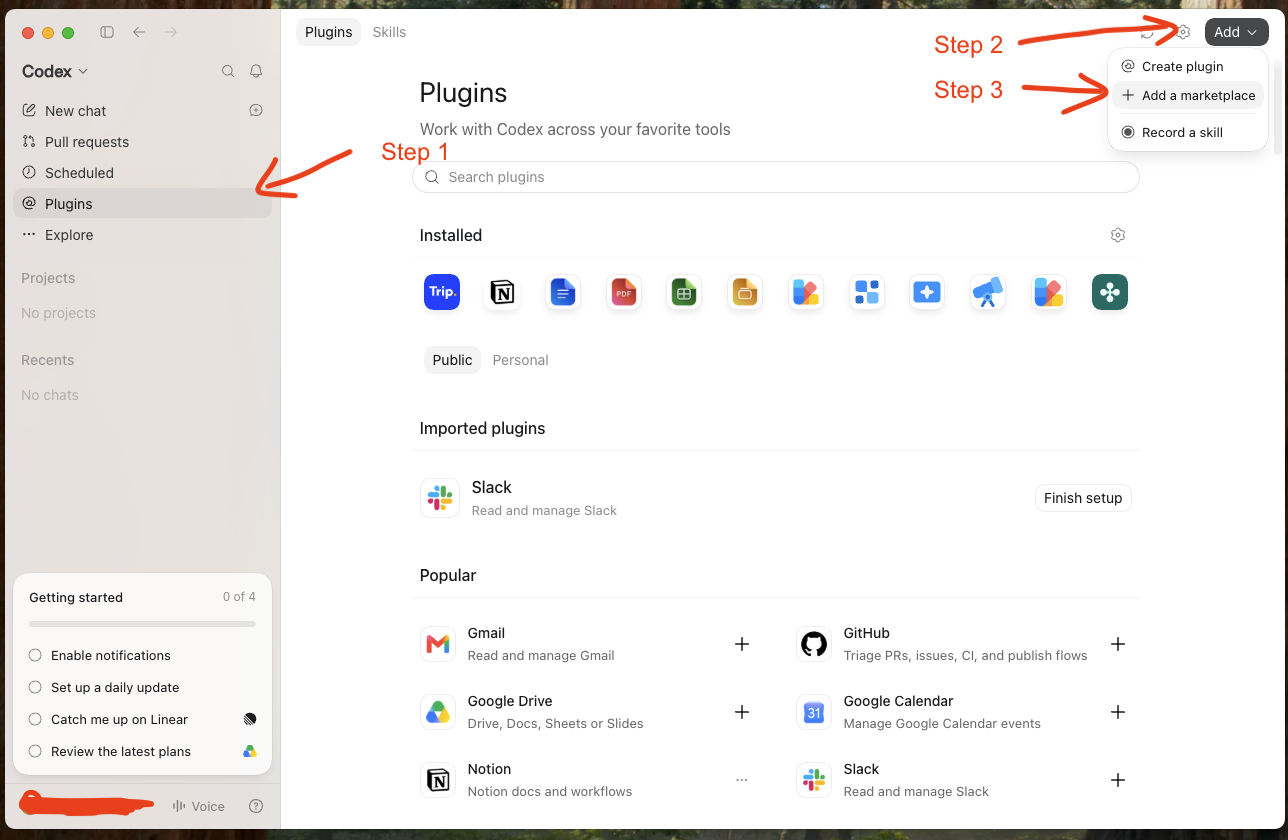Image resolution: width=1288 pixels, height=840 pixels.
Task: Check off Enable notifications
Action: click(x=35, y=655)
